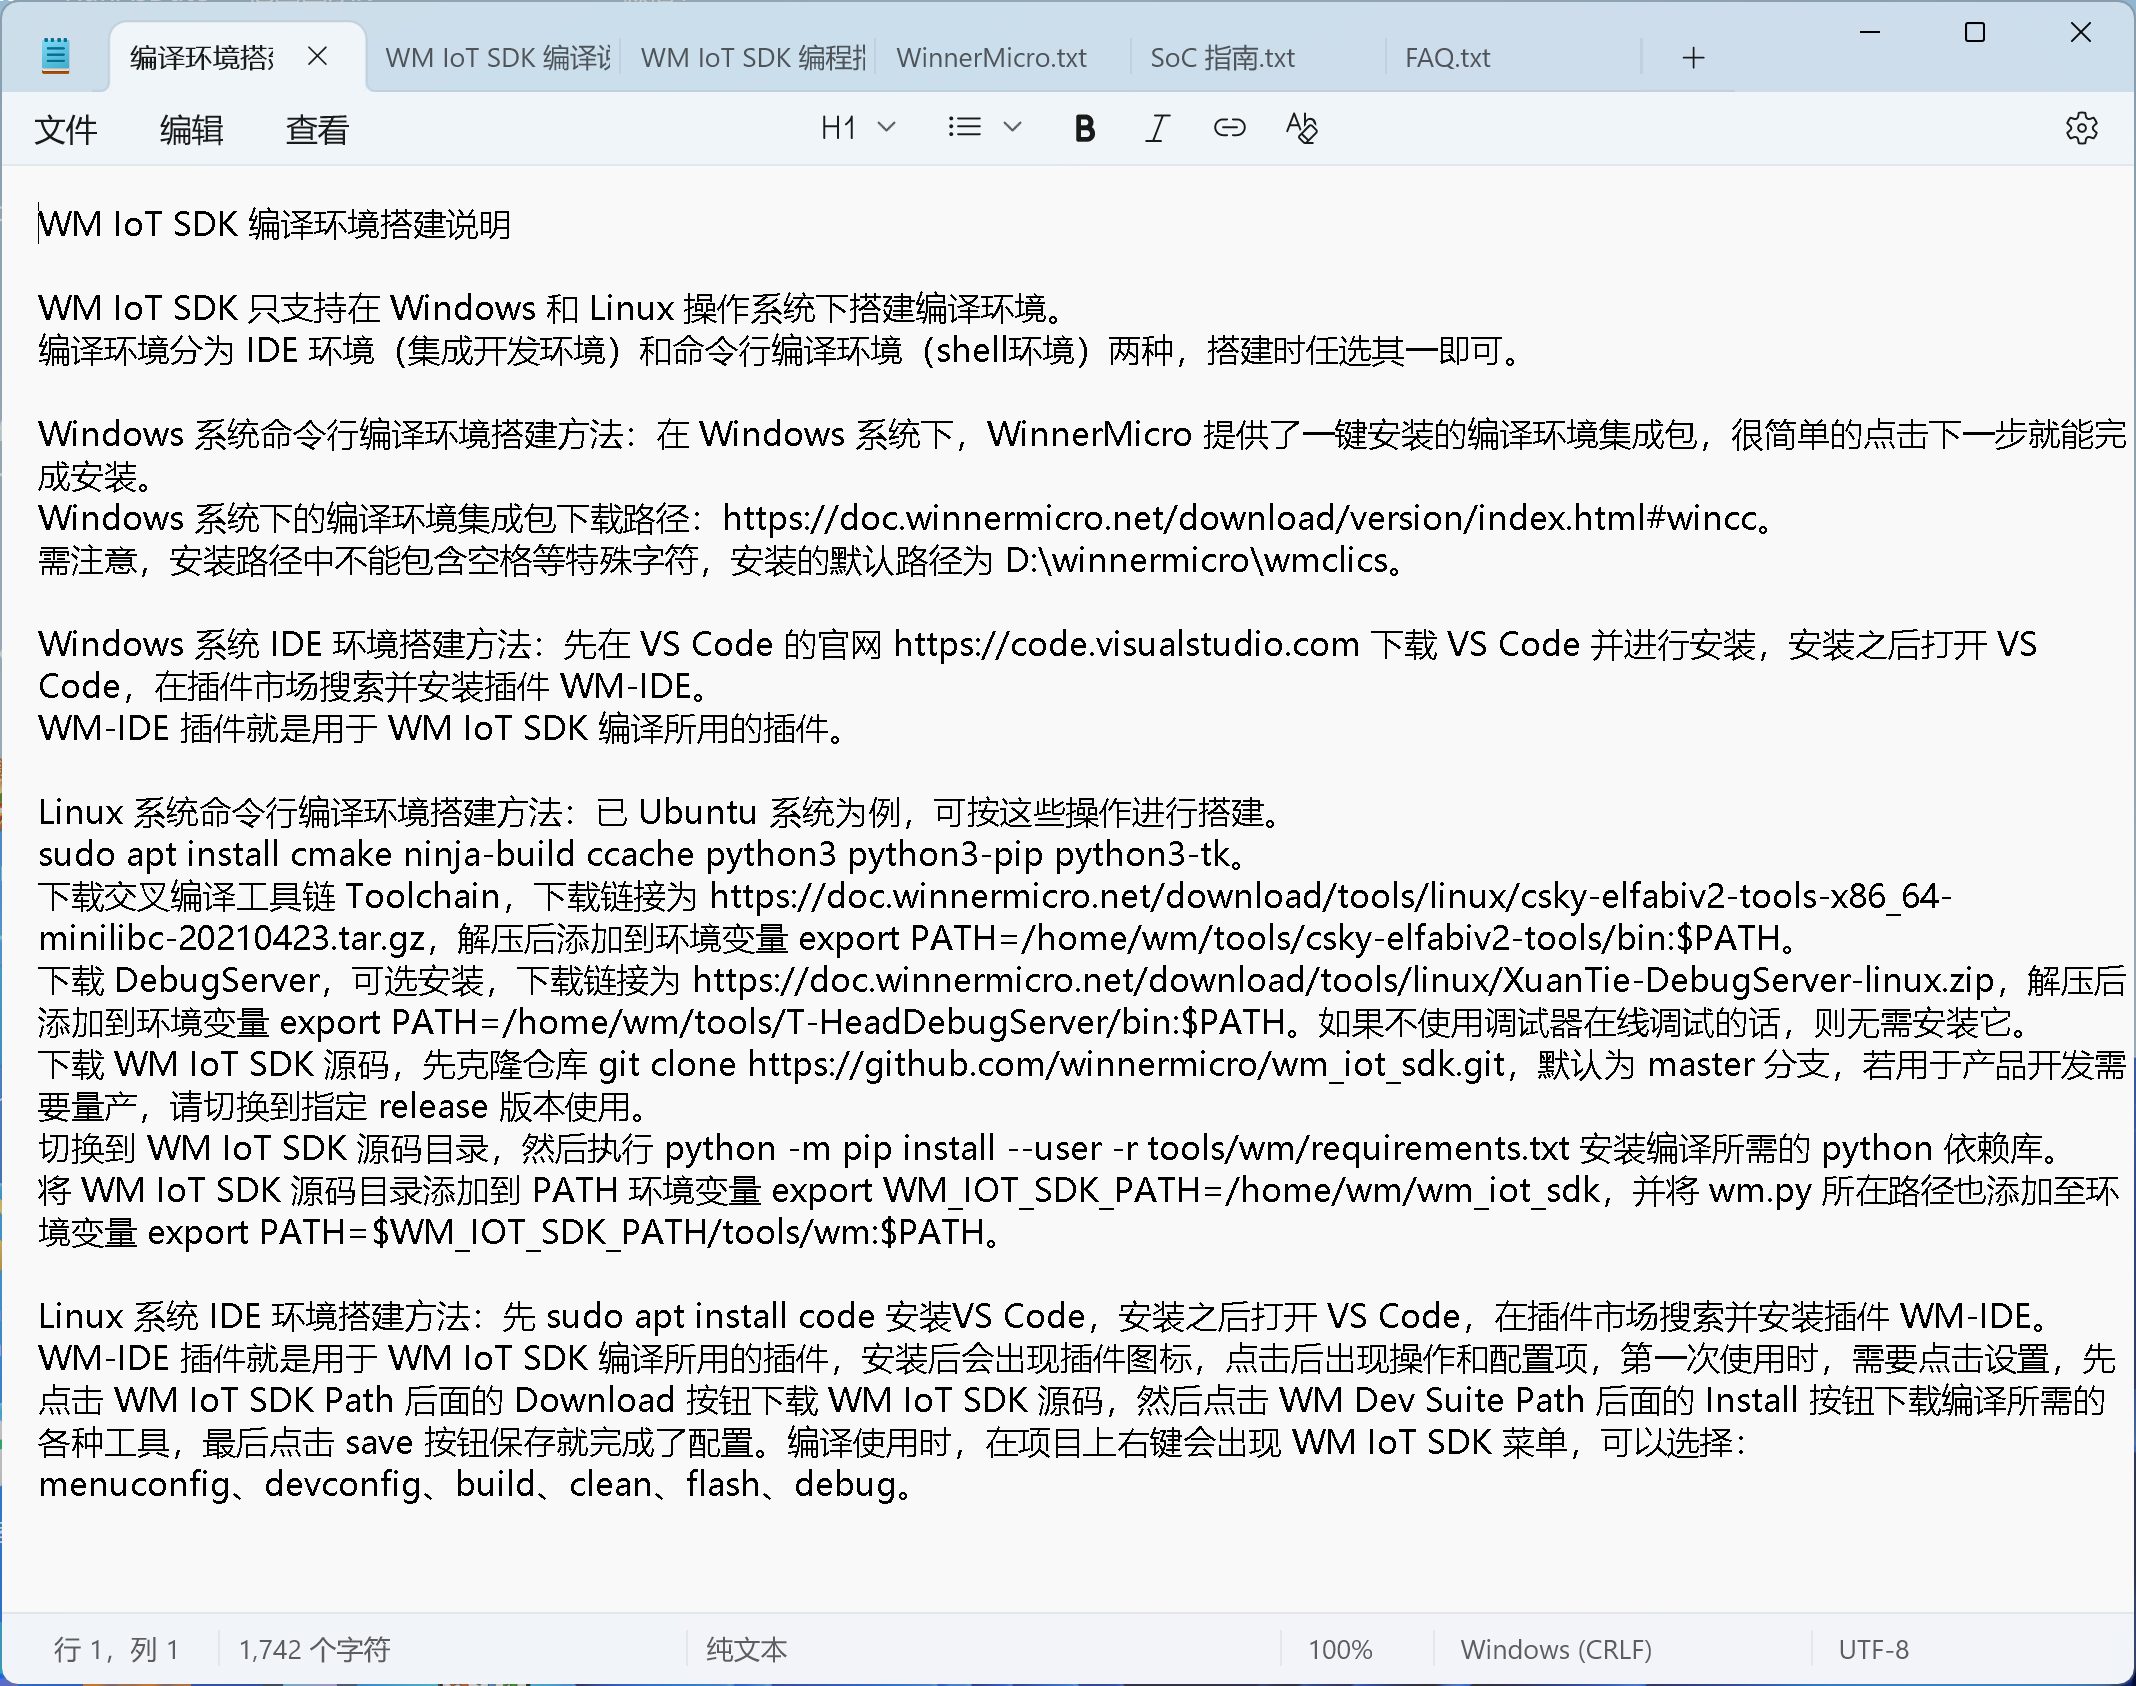Open the 100% zoom level selector
This screenshot has height=1686, width=2136.
point(1340,1649)
